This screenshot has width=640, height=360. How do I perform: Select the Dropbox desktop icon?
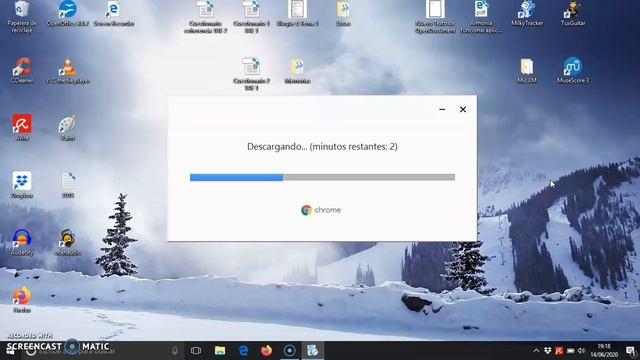click(x=22, y=185)
